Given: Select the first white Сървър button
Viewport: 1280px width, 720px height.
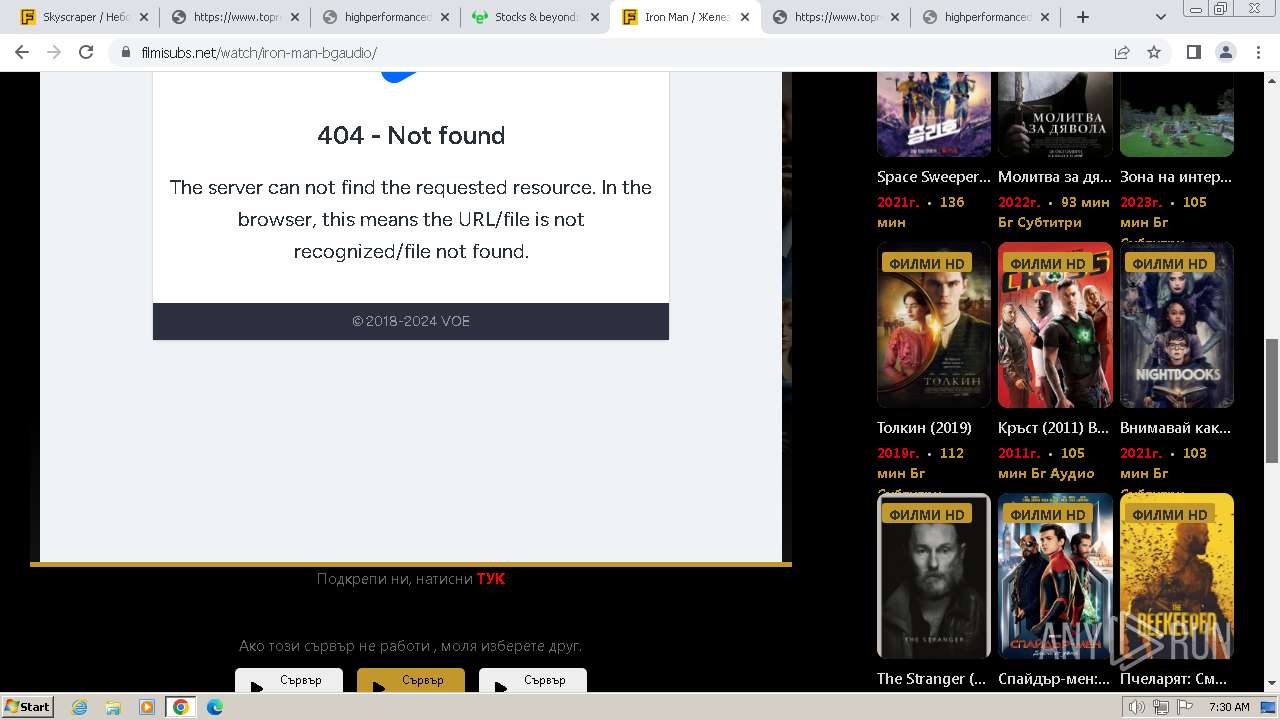Looking at the screenshot, I should [289, 680].
